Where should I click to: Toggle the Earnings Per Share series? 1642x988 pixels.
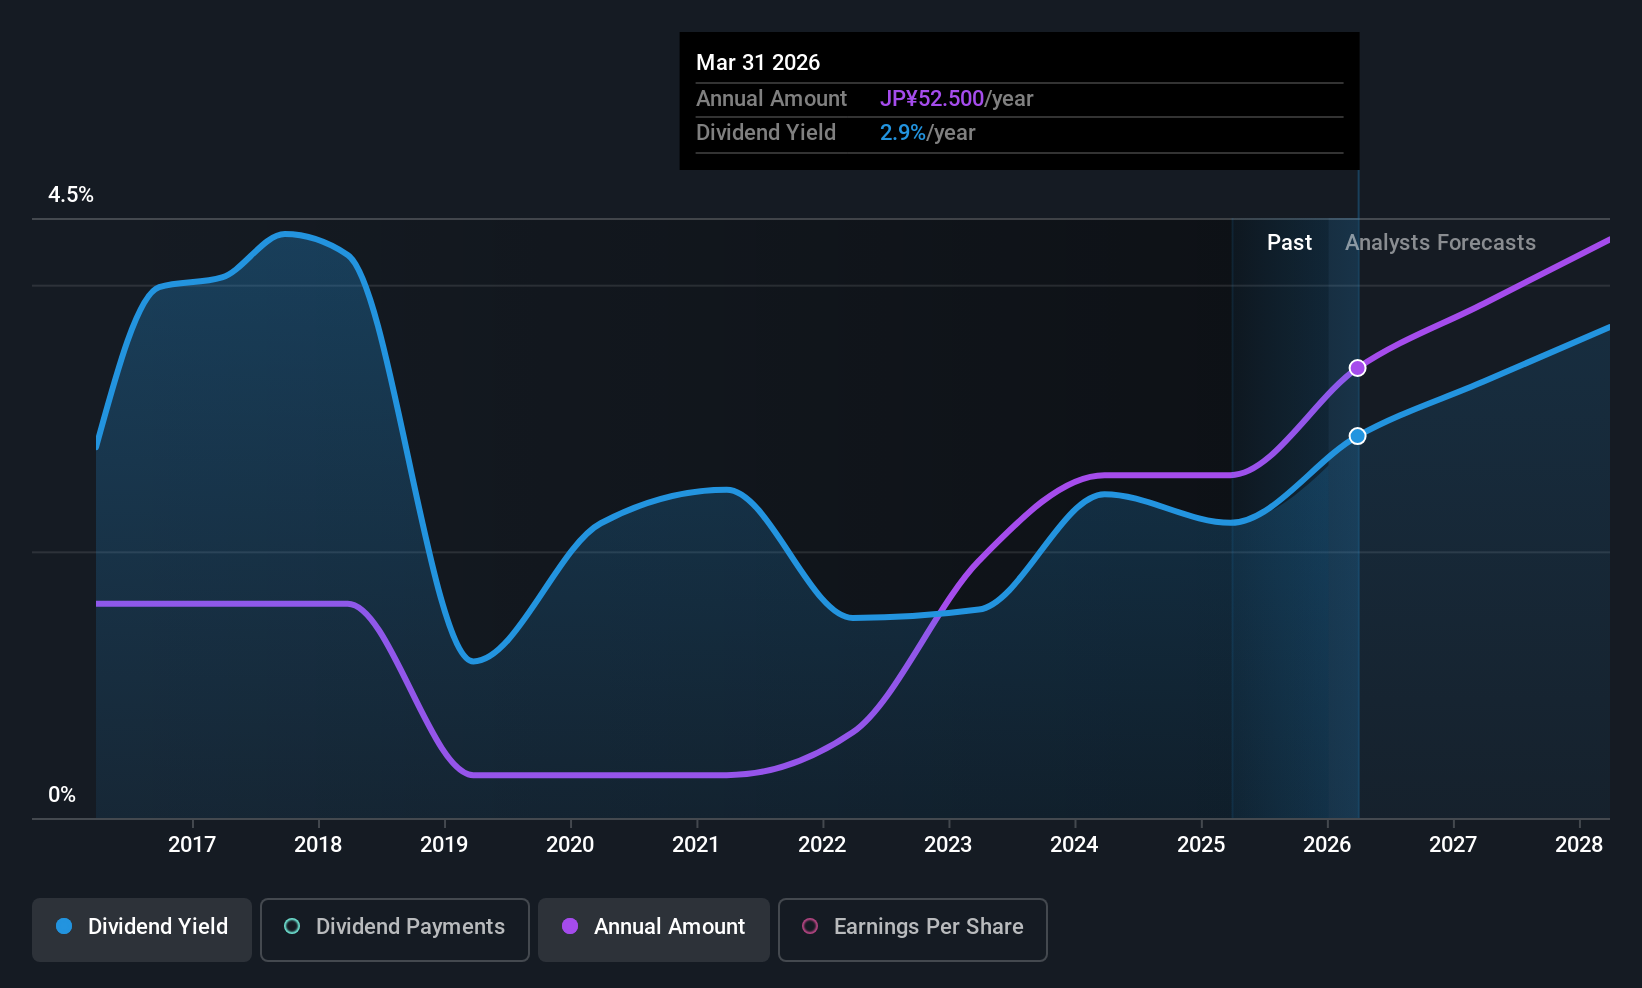pos(913,930)
